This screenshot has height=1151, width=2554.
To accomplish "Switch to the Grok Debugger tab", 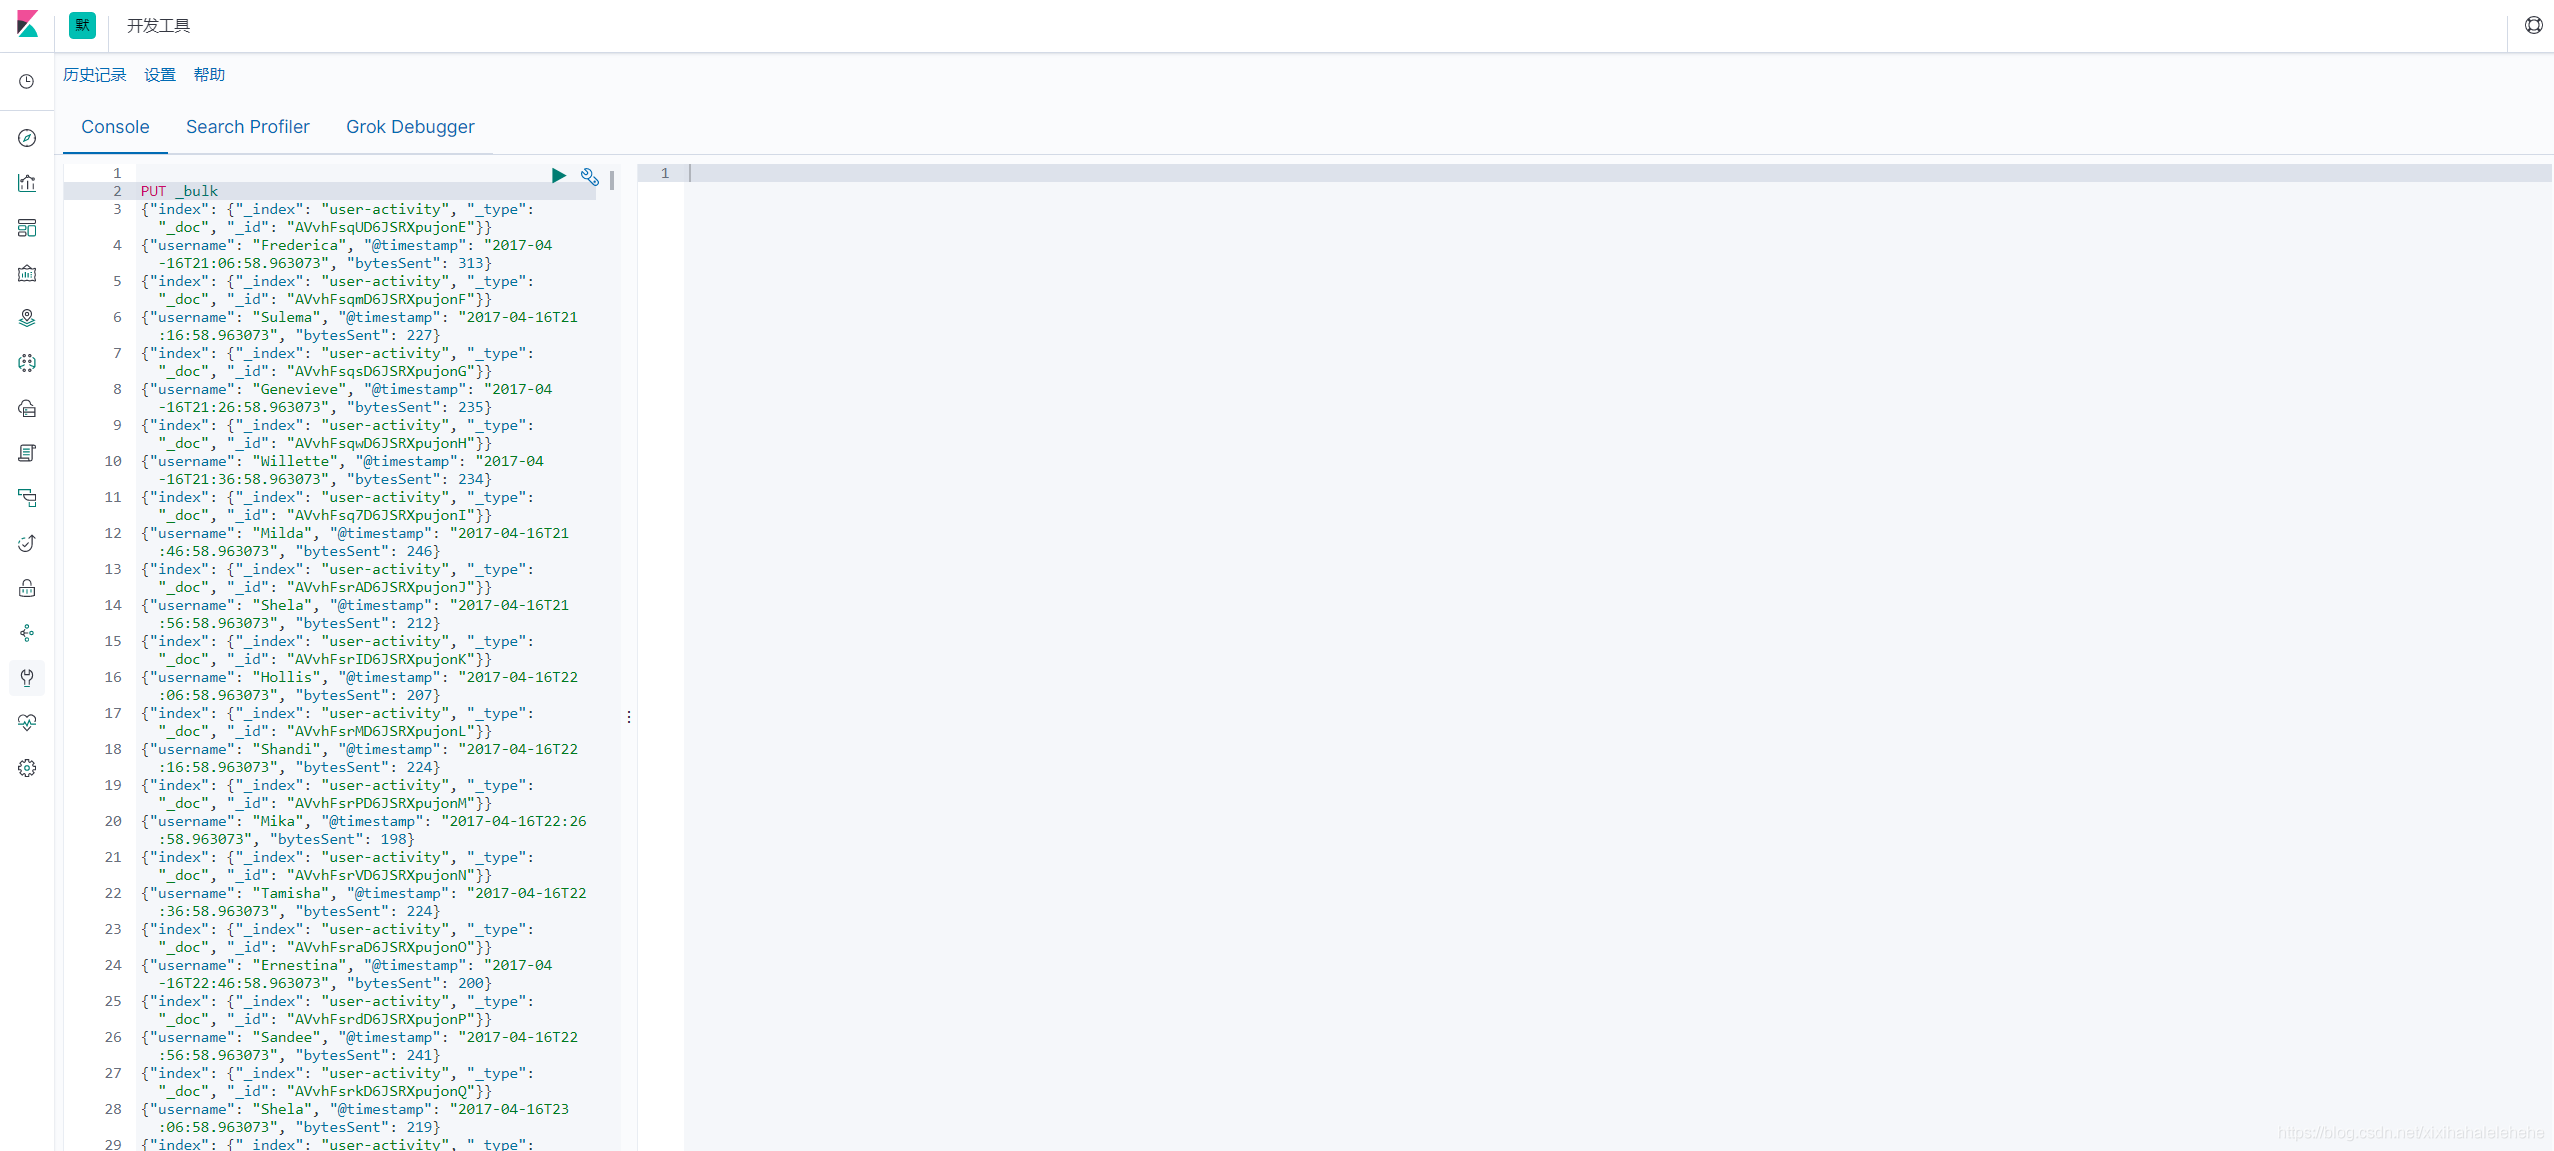I will point(410,127).
